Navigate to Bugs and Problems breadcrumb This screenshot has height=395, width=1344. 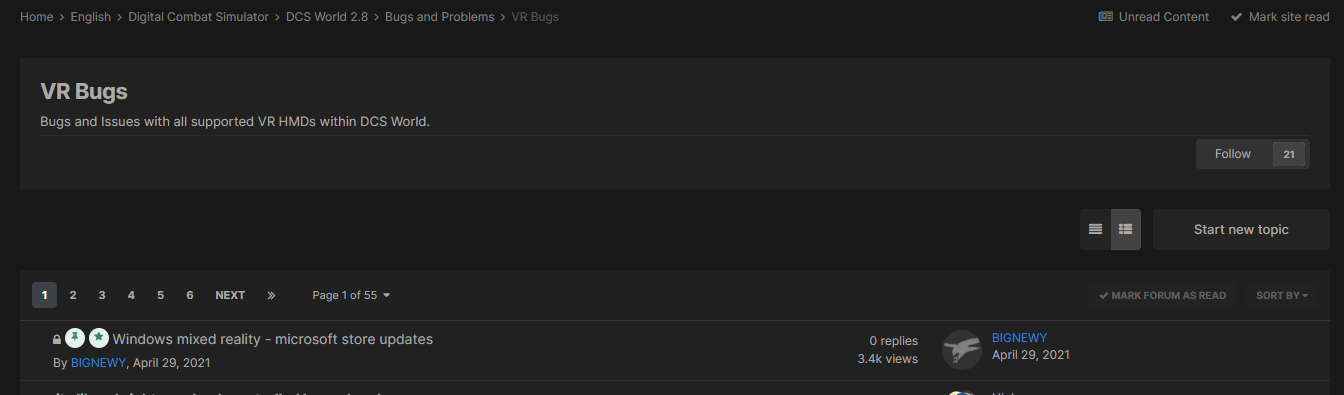[440, 17]
